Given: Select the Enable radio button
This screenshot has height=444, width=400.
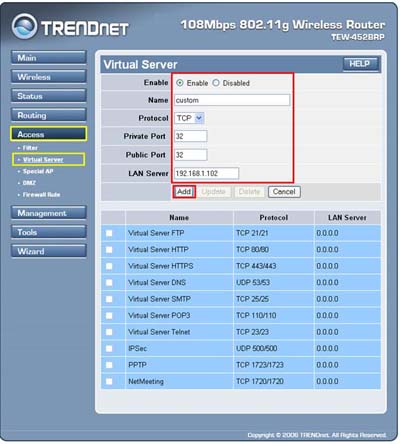Looking at the screenshot, I should pos(180,83).
